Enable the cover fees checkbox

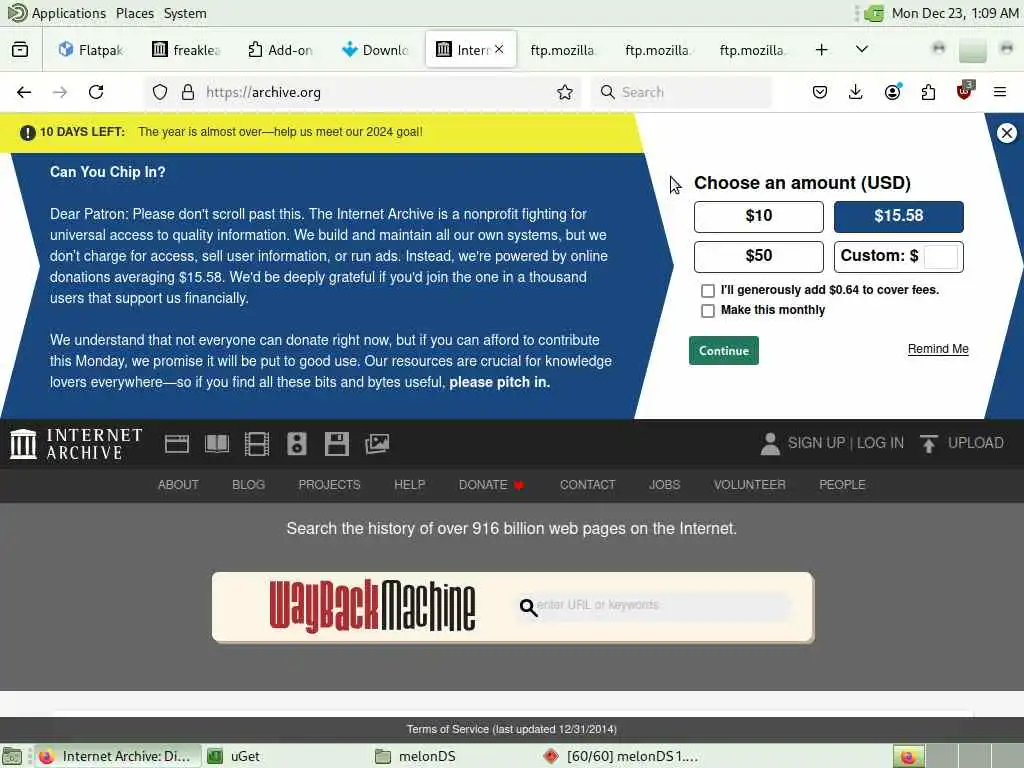click(x=708, y=291)
